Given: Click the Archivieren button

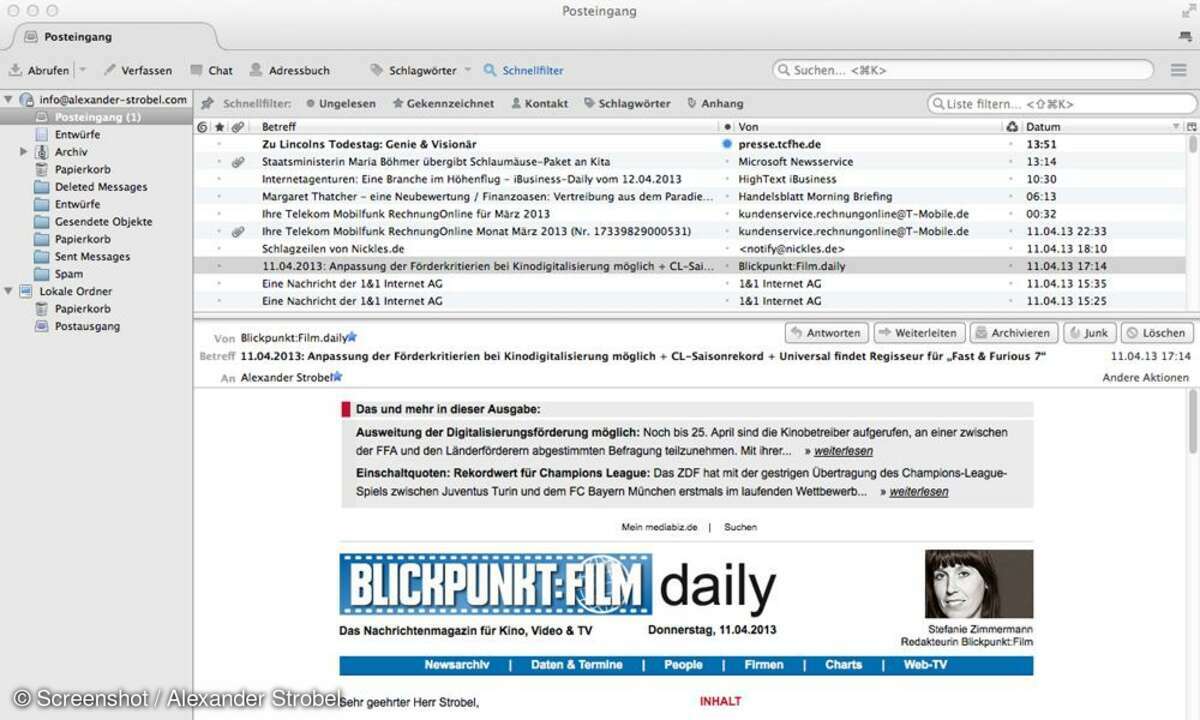Looking at the screenshot, I should 1013,333.
